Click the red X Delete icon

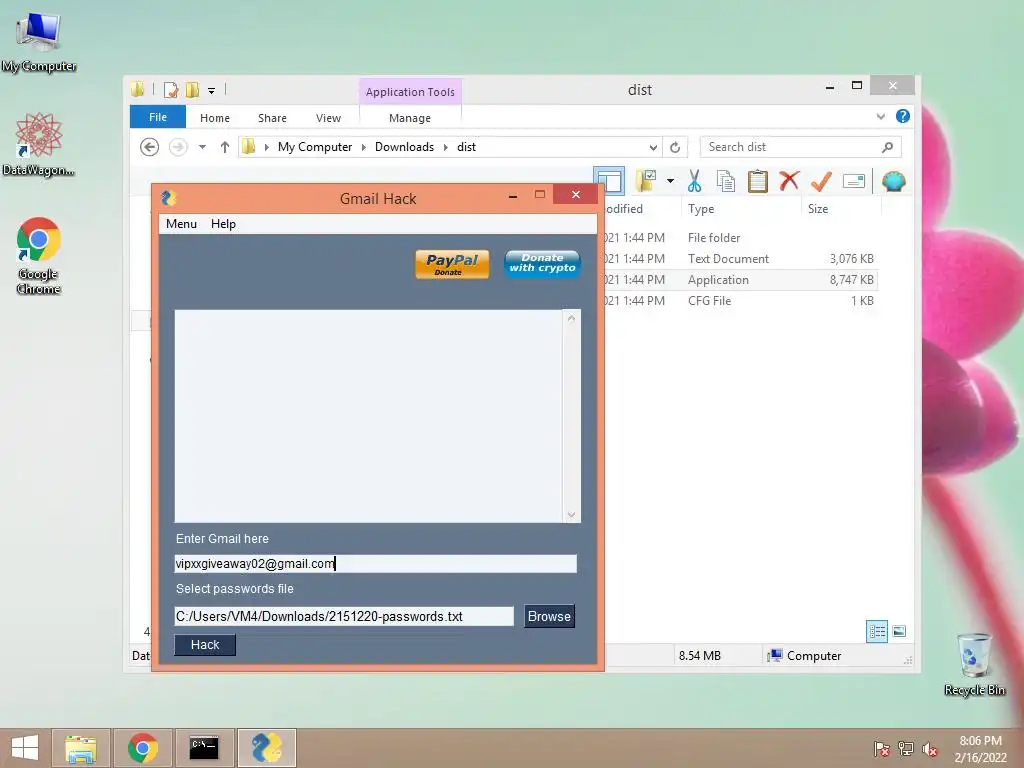pos(789,180)
